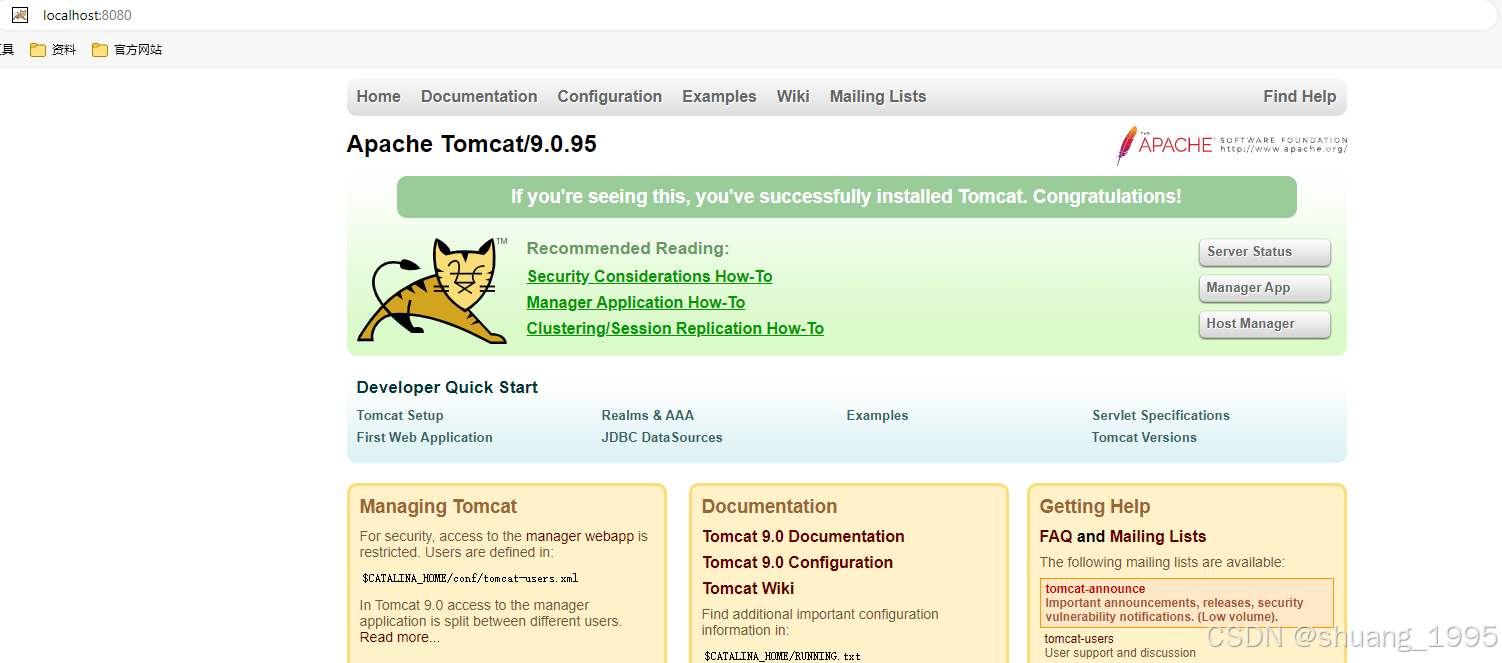The image size is (1502, 663).
Task: Click the FAQ link in Getting Help
Action: tap(1056, 536)
